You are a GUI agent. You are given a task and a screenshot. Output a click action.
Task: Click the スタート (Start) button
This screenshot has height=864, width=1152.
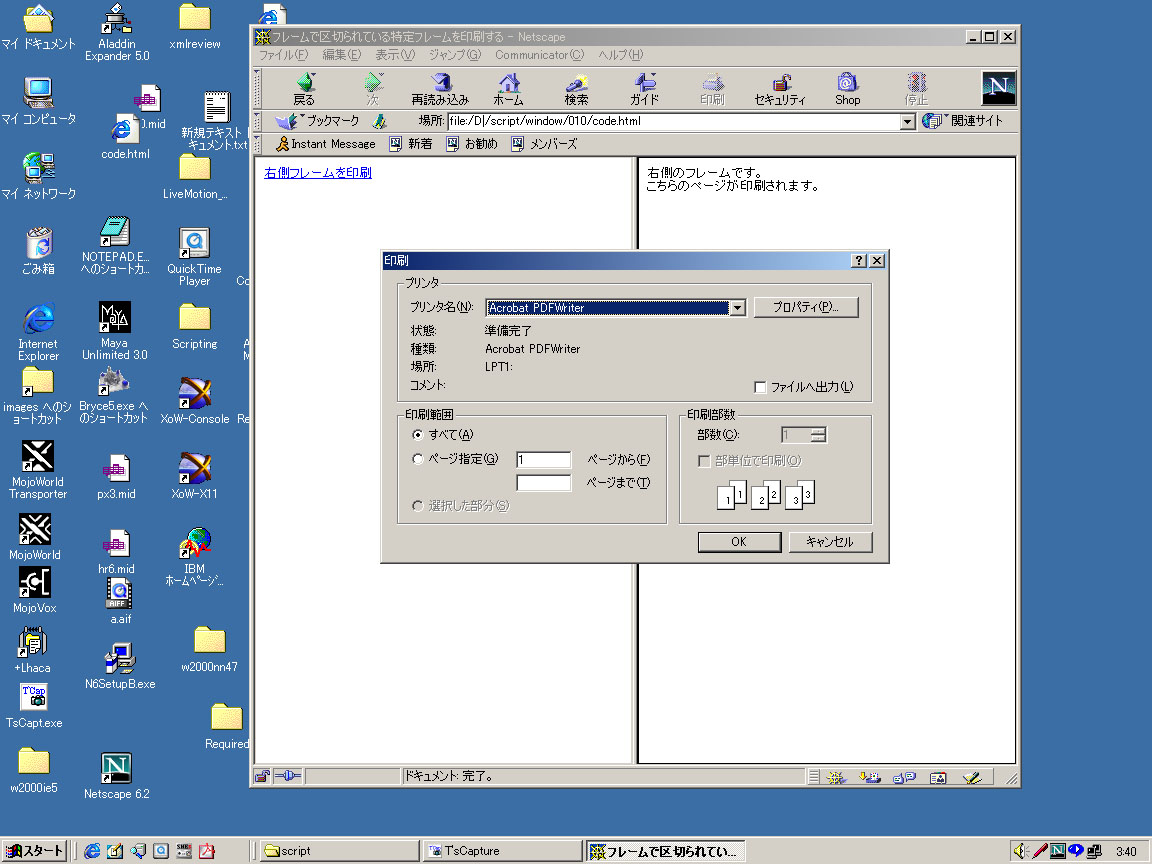point(35,851)
